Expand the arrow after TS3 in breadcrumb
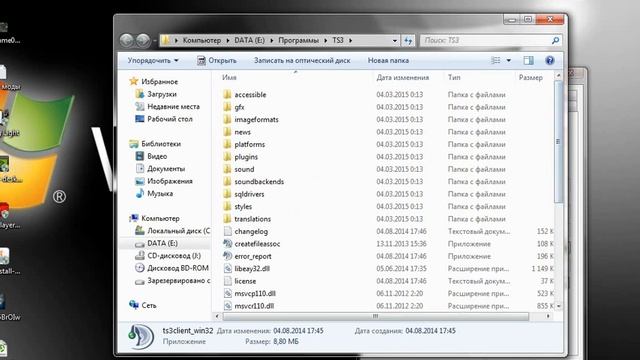The width and height of the screenshot is (640, 360). tap(350, 40)
